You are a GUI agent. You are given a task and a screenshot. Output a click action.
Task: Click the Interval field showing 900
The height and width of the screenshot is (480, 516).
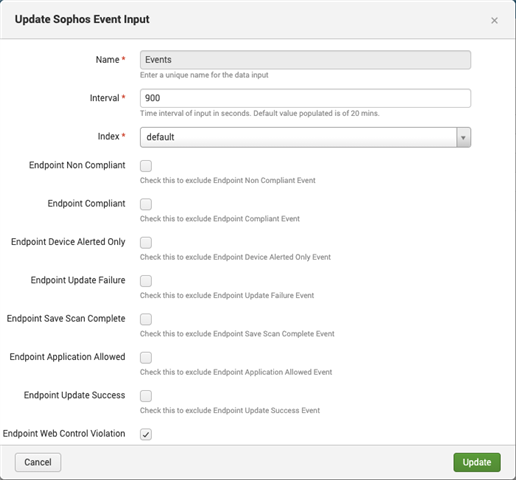305,98
